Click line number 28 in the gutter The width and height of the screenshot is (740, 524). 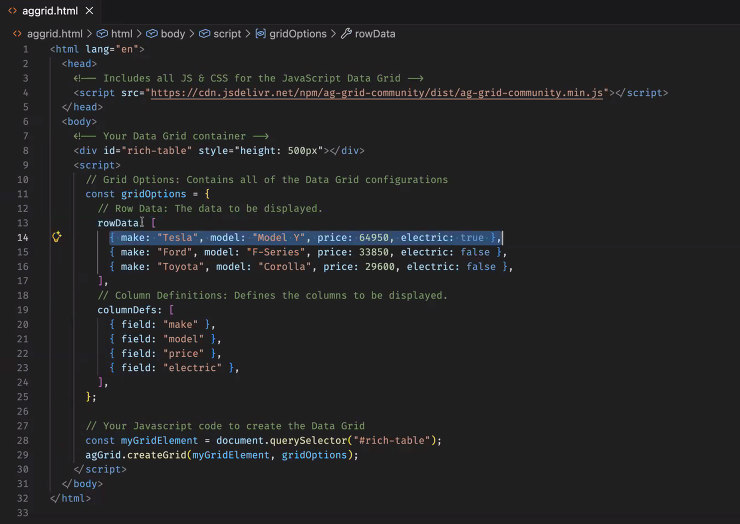22,440
